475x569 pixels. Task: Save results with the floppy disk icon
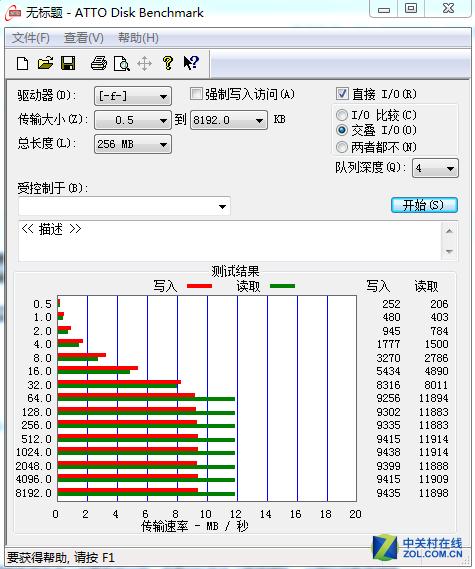point(68,64)
